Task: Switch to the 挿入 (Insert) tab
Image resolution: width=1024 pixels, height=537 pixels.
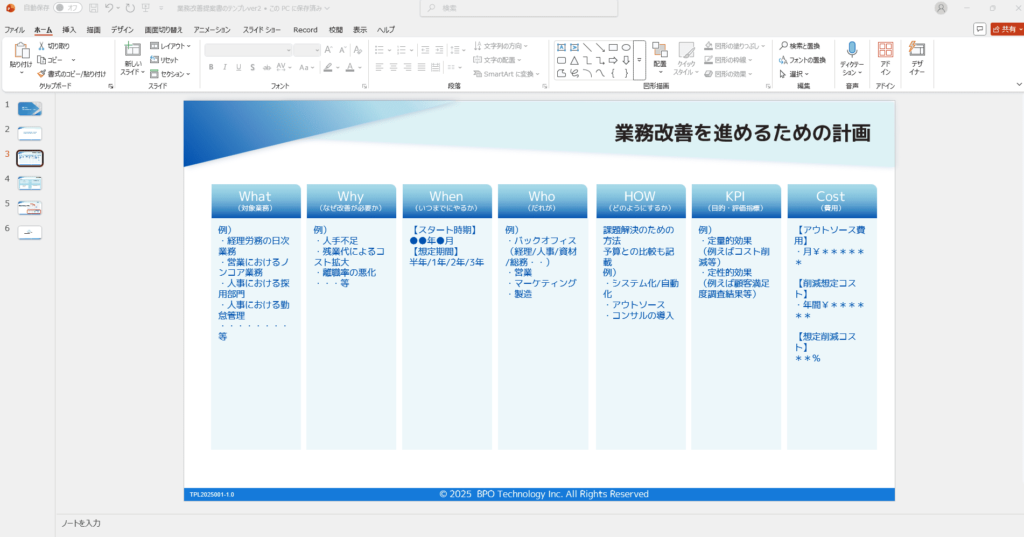Action: coord(69,29)
